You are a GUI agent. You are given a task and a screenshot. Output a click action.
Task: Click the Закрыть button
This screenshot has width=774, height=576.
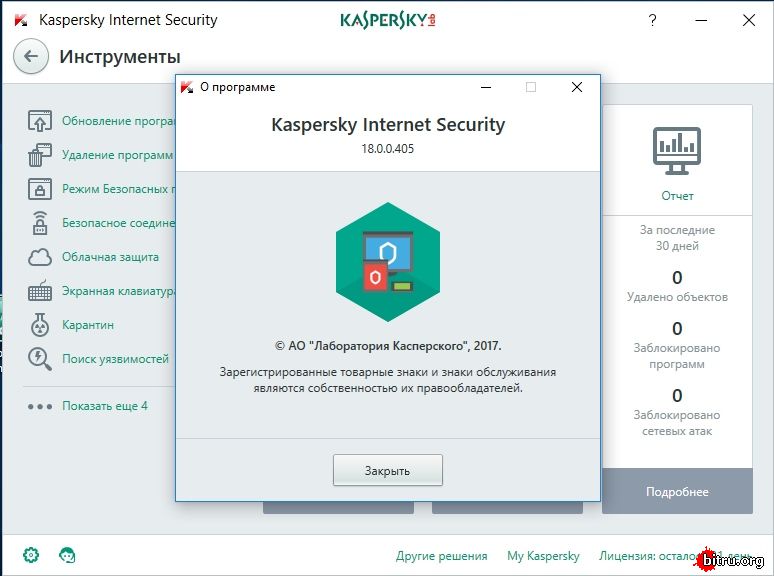tap(388, 470)
